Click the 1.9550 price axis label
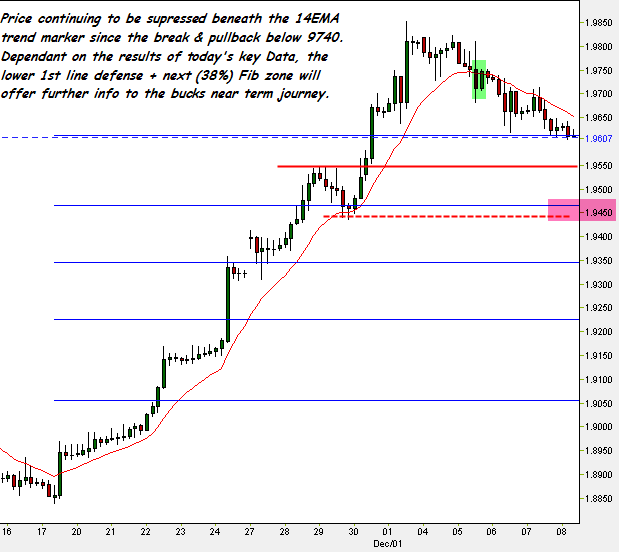This screenshot has height=552, width=619. 598,166
